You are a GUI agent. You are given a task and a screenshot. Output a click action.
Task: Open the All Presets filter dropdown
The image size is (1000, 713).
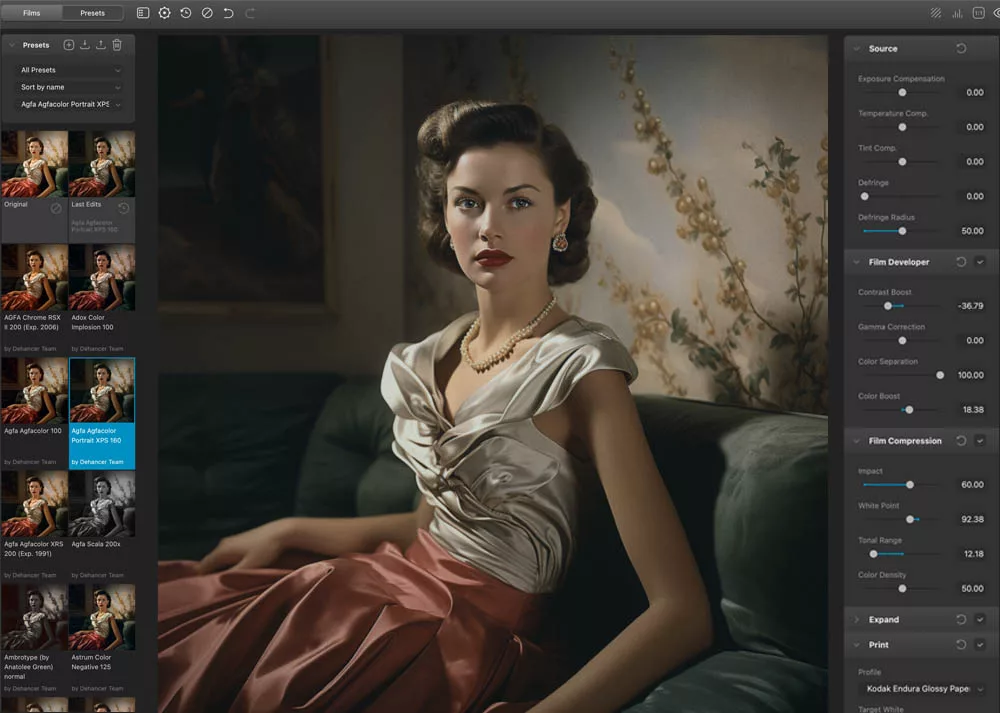[66, 70]
